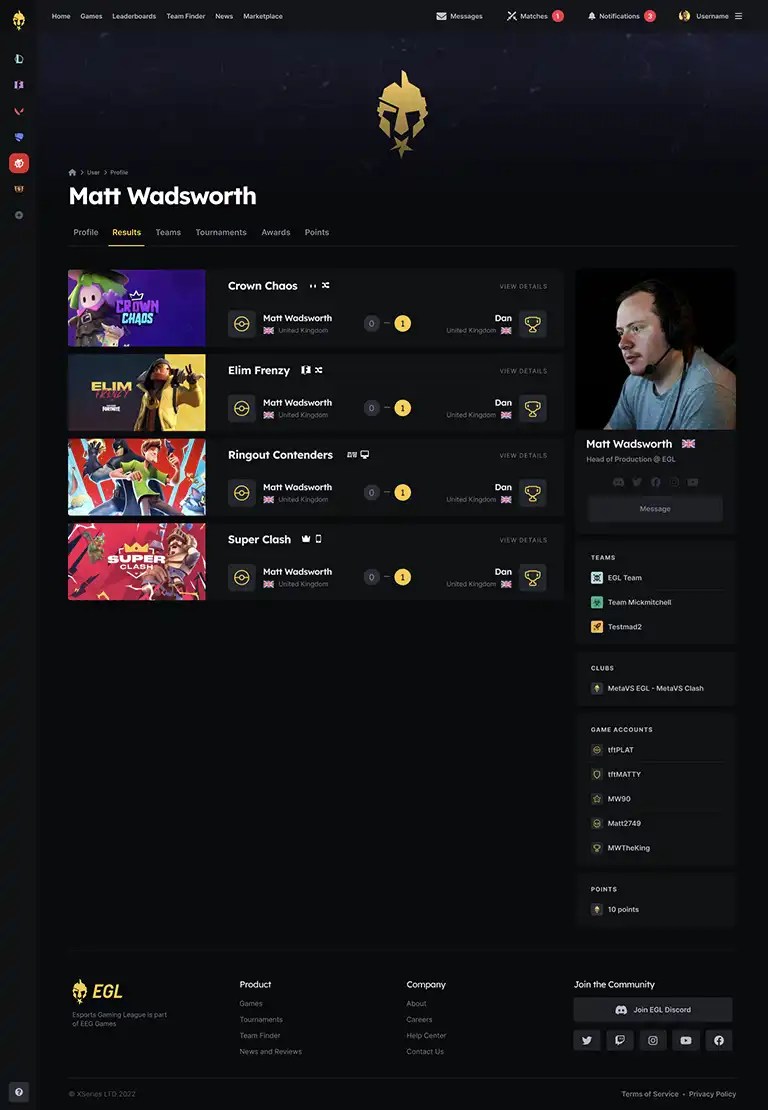Open the Messages envelope icon
This screenshot has width=768, height=1110.
(x=441, y=16)
